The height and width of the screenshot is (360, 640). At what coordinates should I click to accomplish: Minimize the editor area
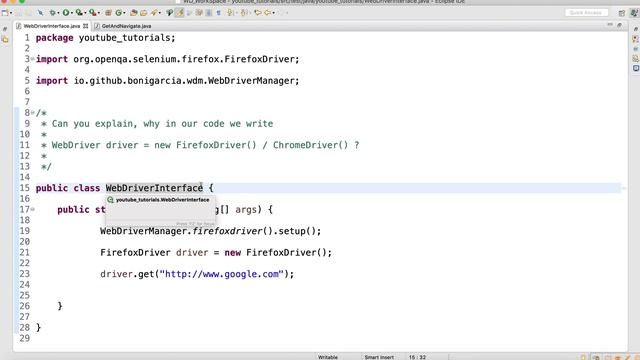click(610, 25)
